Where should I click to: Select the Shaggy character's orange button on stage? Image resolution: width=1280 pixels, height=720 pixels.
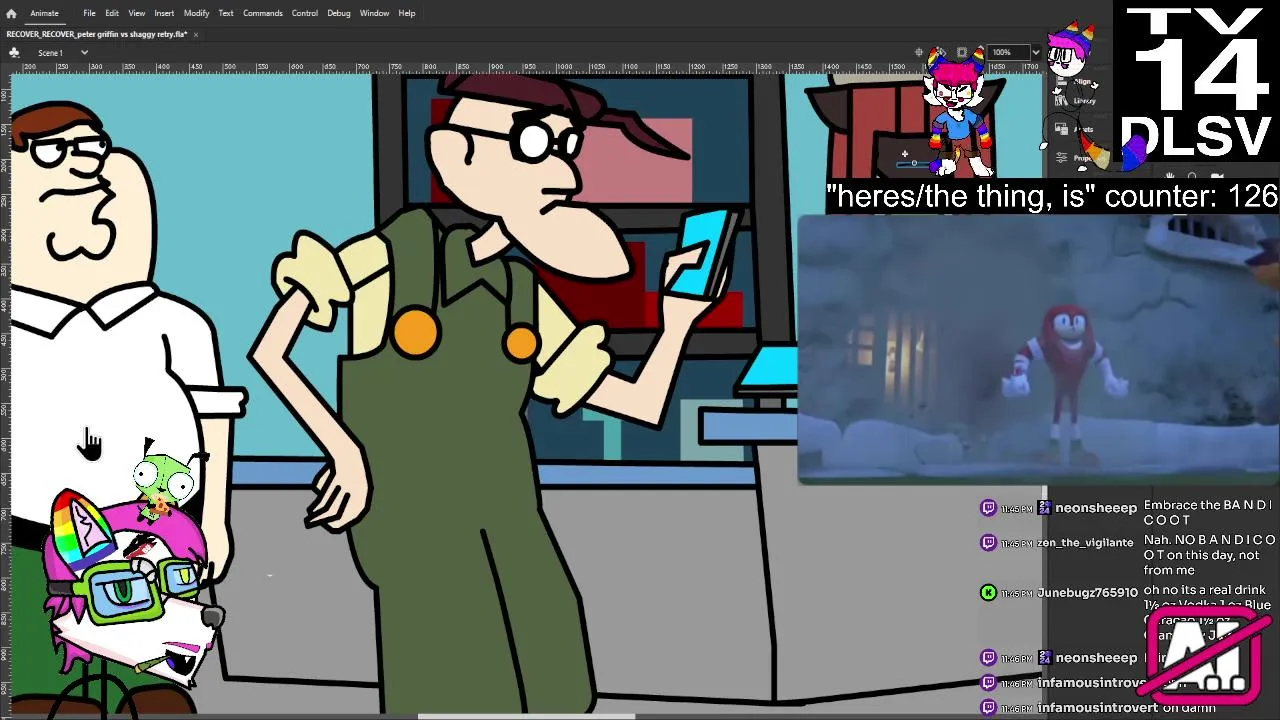[415, 331]
